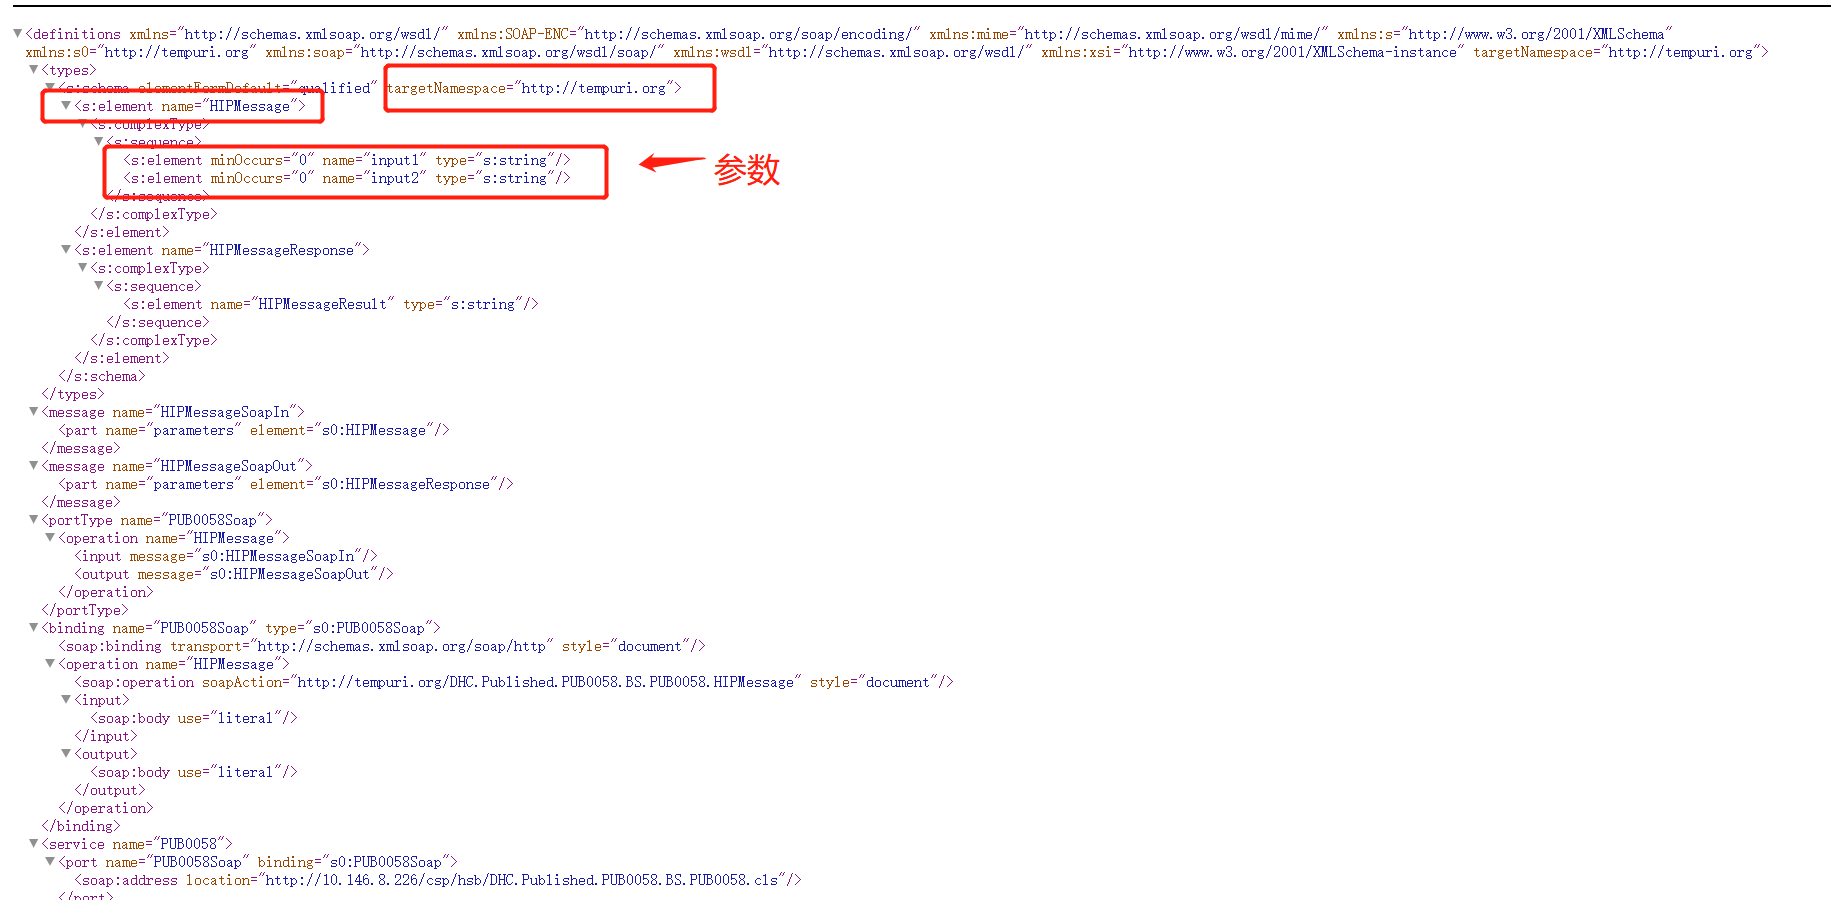The height and width of the screenshot is (900, 1831).
Task: Click the input1 element line
Action: [345, 160]
